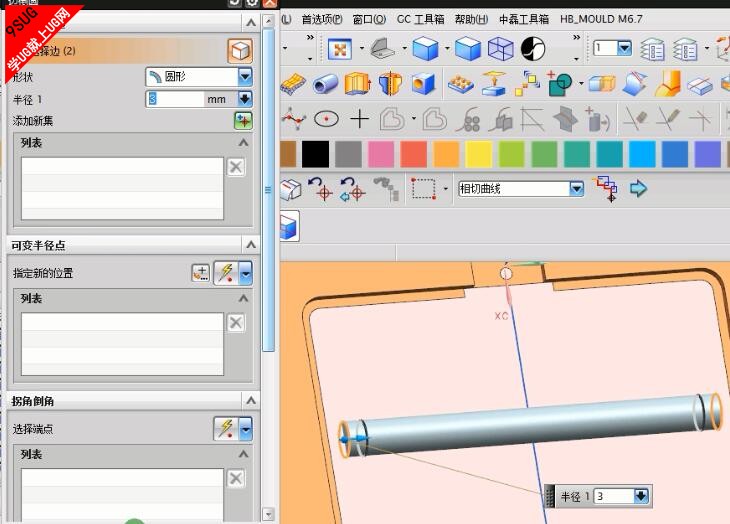Click the unite boolean icon
The image size is (730, 524).
coord(560,84)
